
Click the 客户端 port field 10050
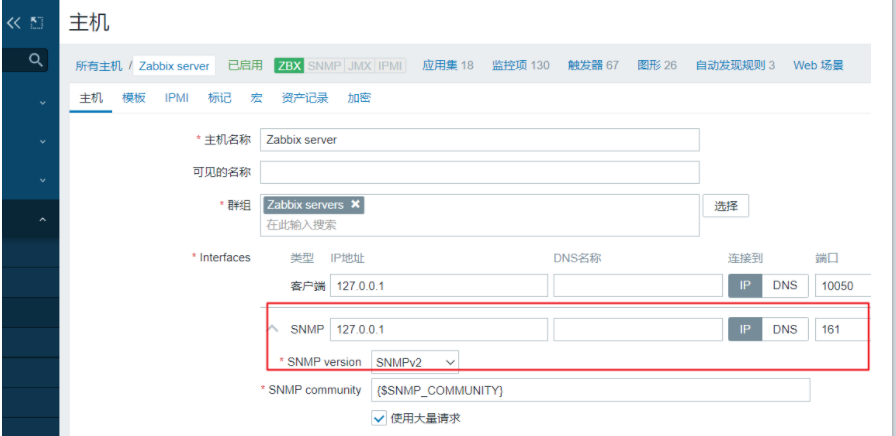point(843,286)
